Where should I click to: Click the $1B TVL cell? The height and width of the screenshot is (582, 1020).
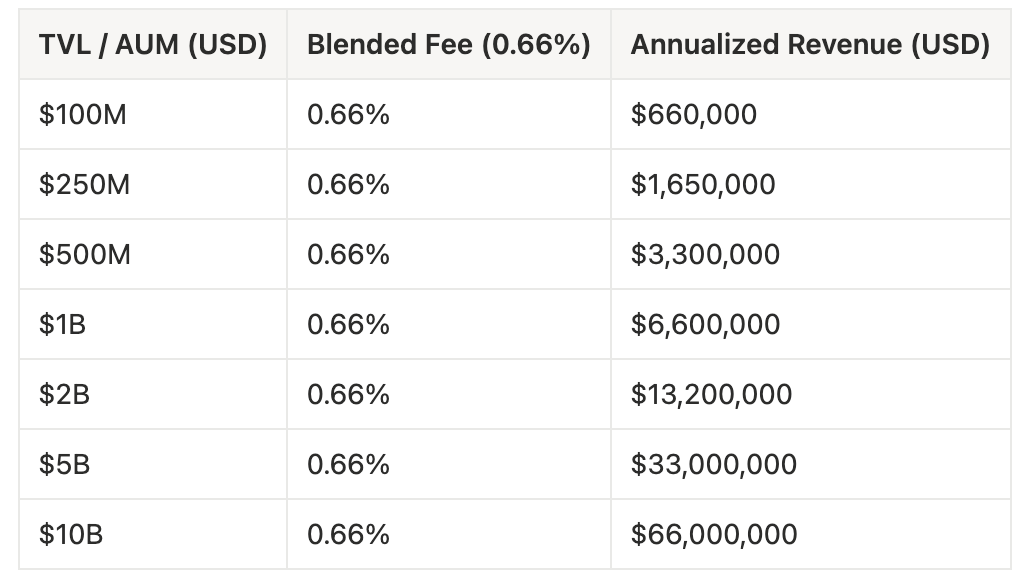62,325
